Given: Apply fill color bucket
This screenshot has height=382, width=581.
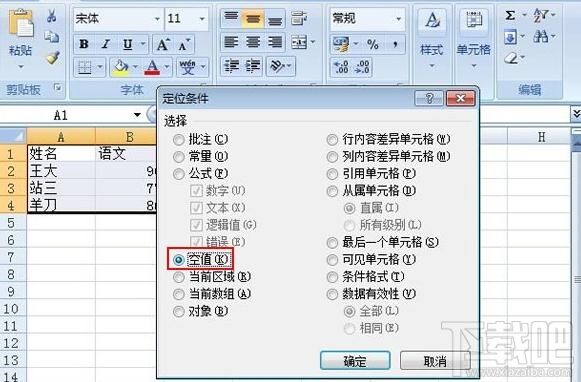Looking at the screenshot, I should (x=120, y=67).
